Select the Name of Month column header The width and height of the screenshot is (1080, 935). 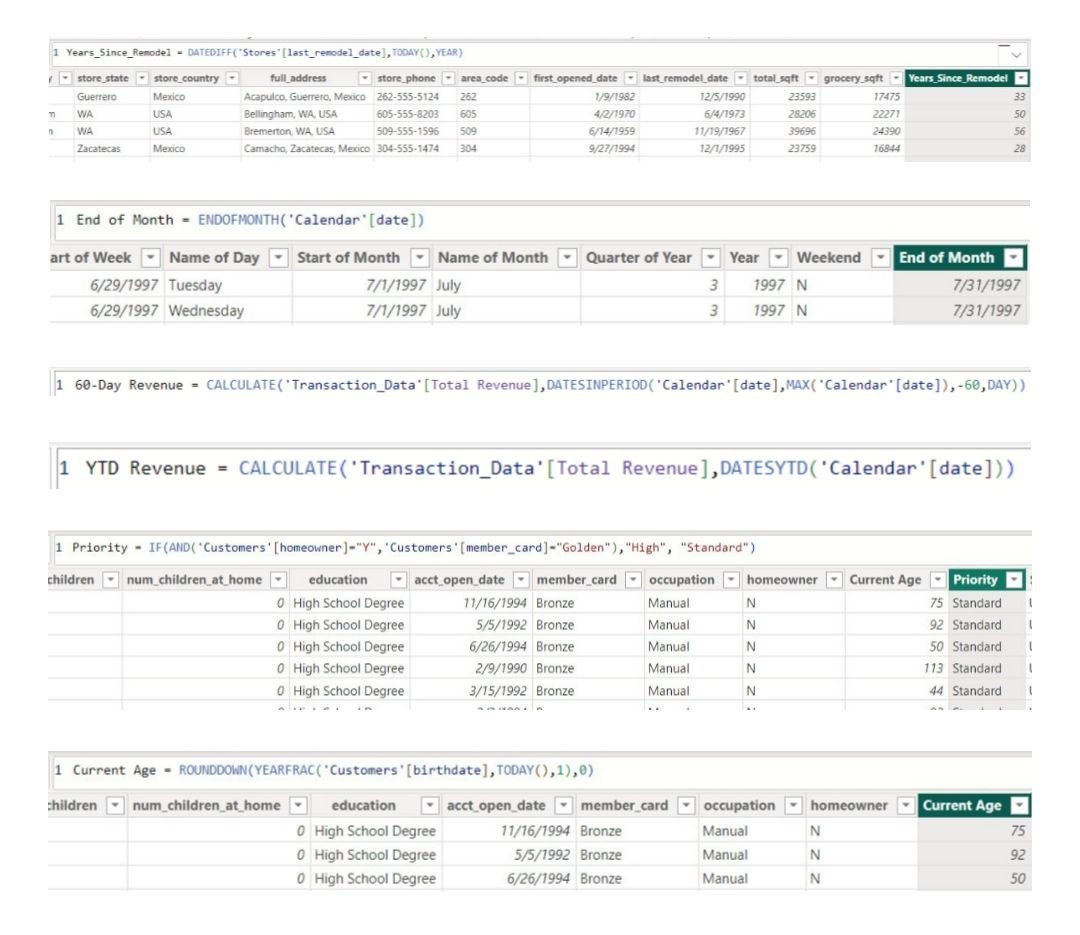494,258
